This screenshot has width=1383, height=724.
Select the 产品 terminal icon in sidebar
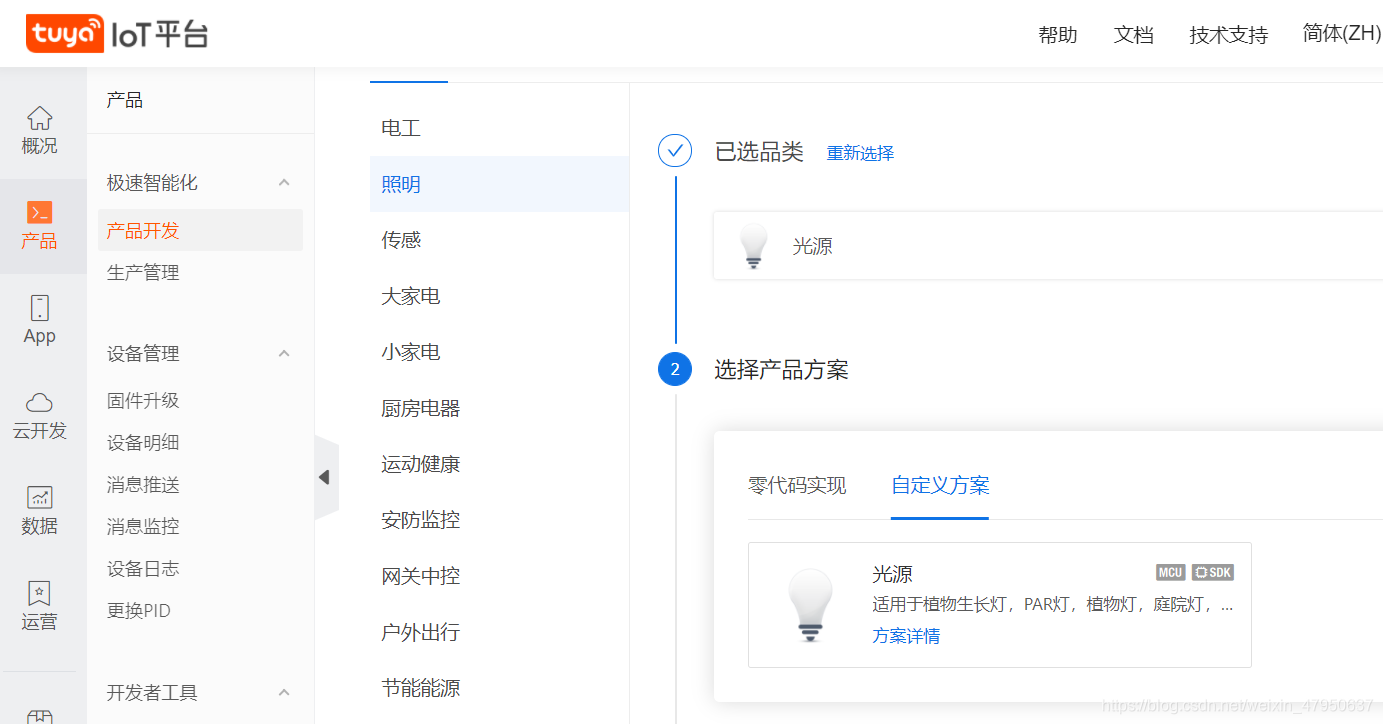pyautogui.click(x=39, y=213)
